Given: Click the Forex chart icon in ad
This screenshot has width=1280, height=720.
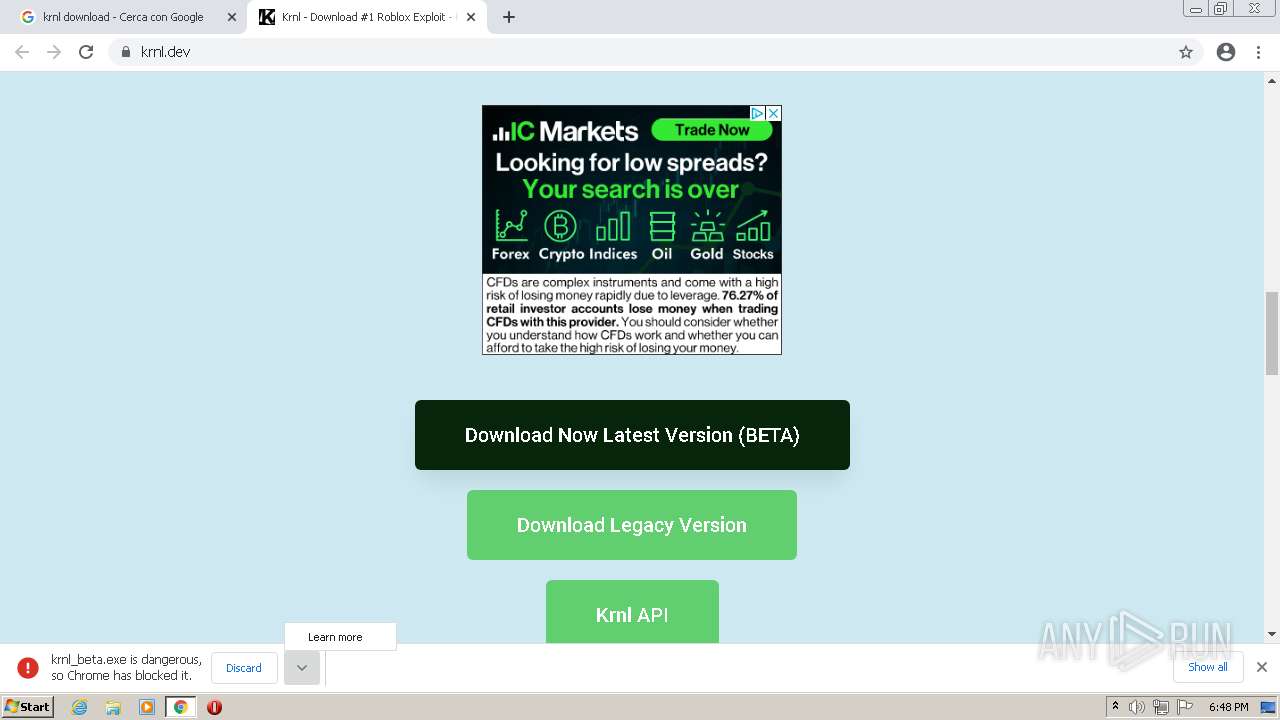Looking at the screenshot, I should click(511, 226).
